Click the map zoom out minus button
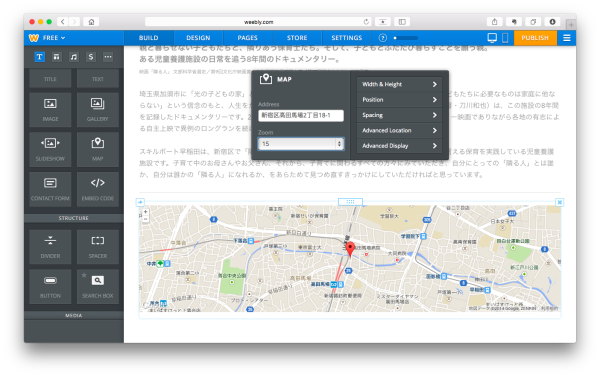This screenshot has height=377, width=600. point(145,219)
